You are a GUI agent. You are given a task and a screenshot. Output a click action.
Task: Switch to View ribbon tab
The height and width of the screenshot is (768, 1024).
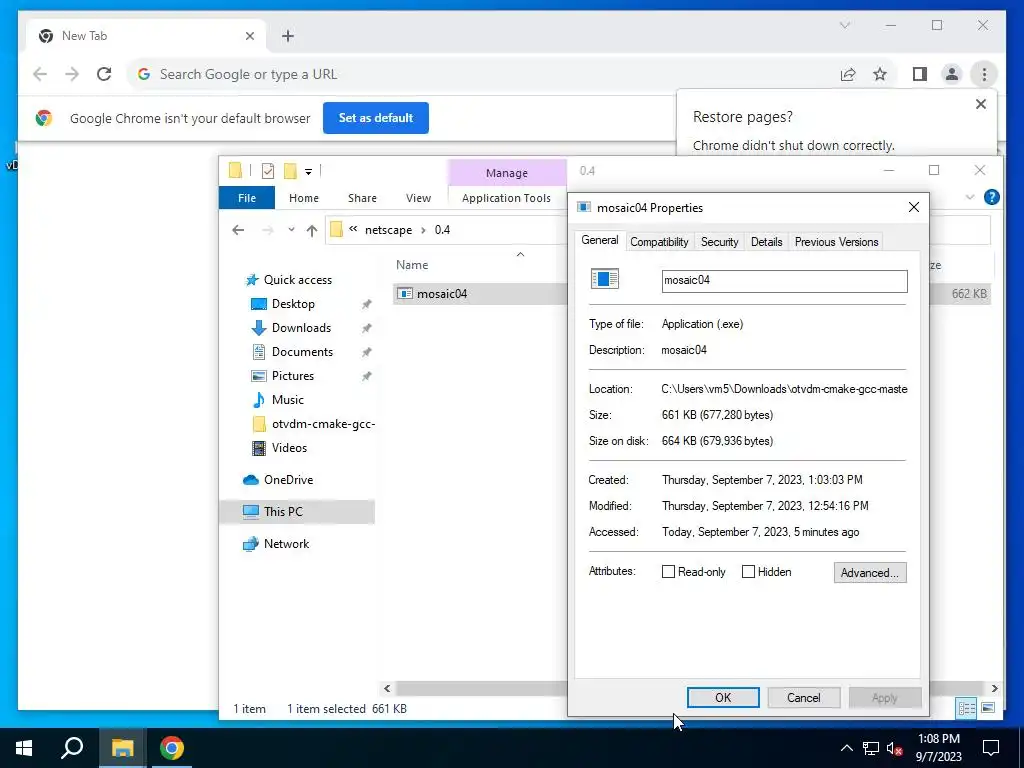coord(418,198)
